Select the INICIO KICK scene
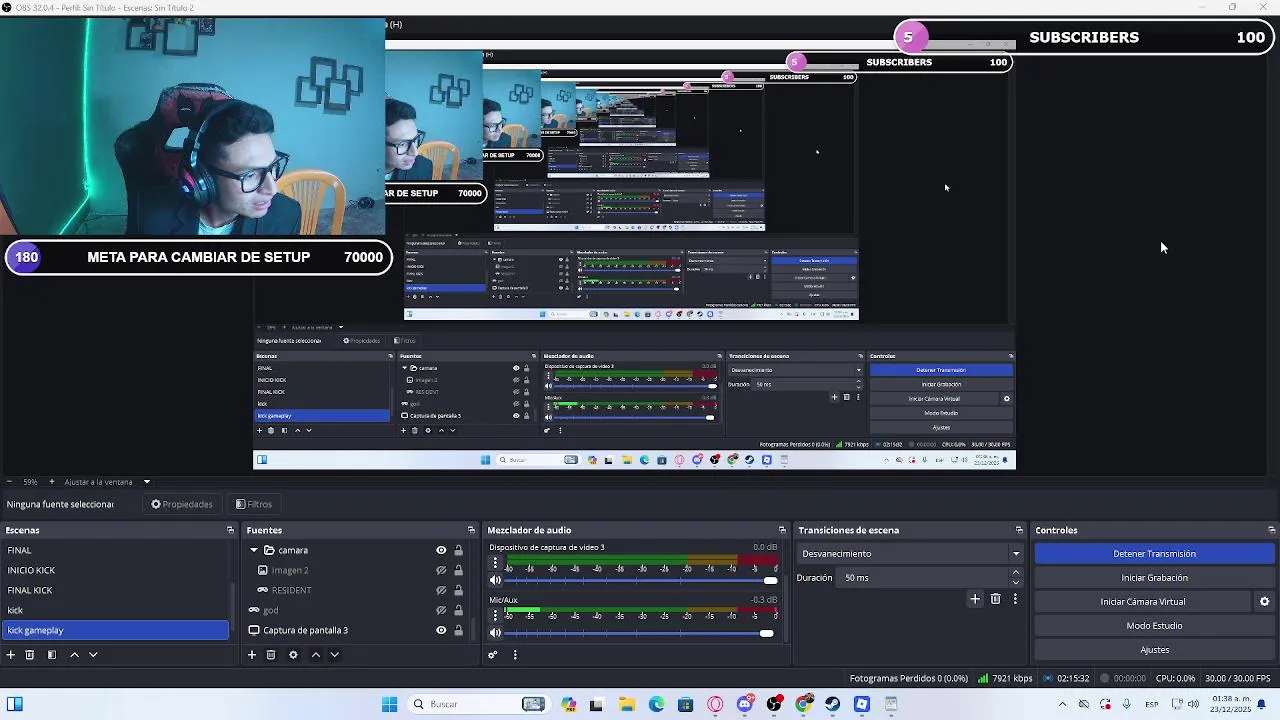 115,570
